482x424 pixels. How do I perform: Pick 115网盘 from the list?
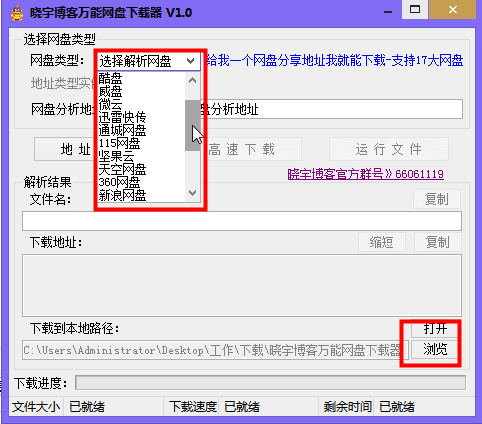click(119, 143)
